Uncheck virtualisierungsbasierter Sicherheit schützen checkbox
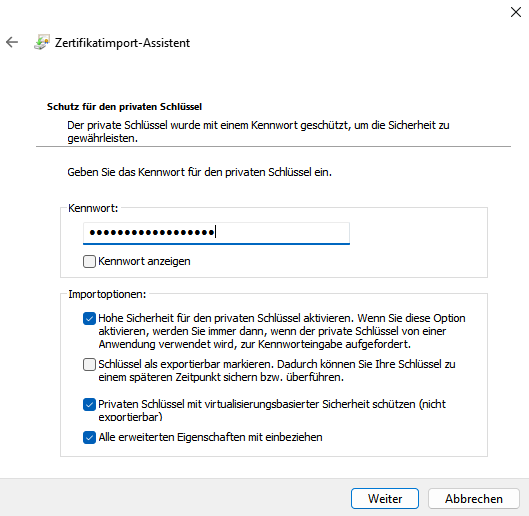The height and width of the screenshot is (516, 529). (x=89, y=404)
